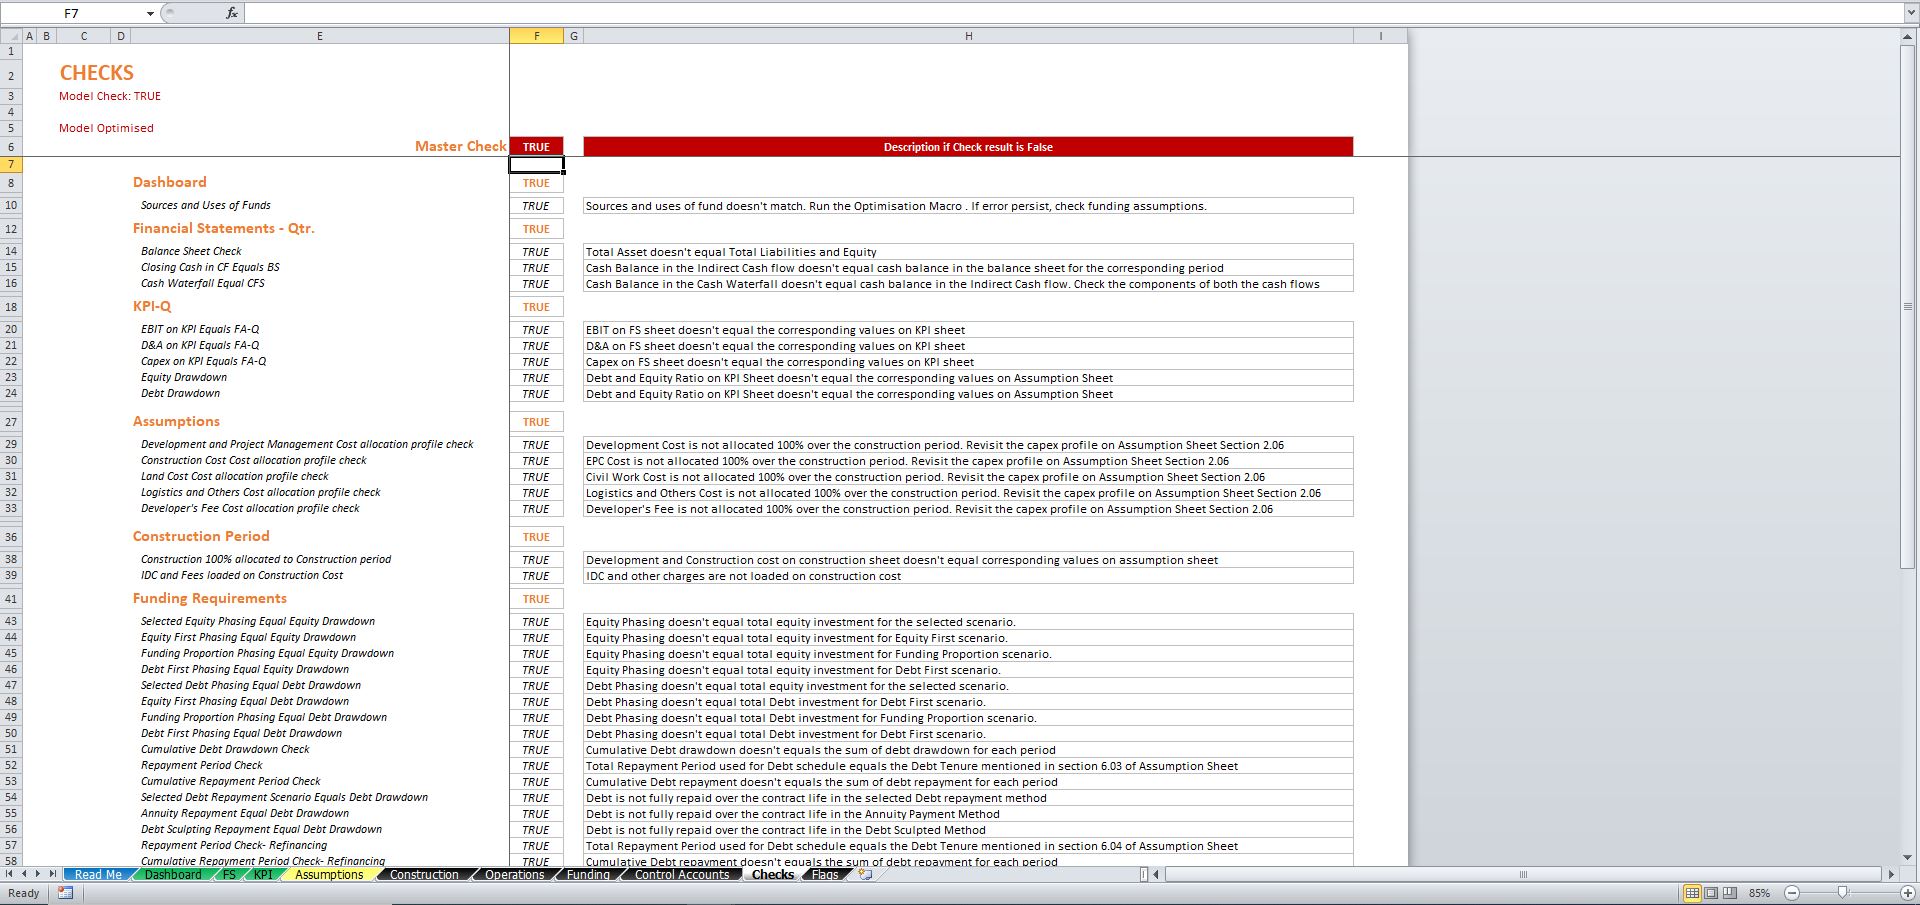Click the Insert Worksheet icon after Flags
The width and height of the screenshot is (1920, 905).
pyautogui.click(x=865, y=874)
